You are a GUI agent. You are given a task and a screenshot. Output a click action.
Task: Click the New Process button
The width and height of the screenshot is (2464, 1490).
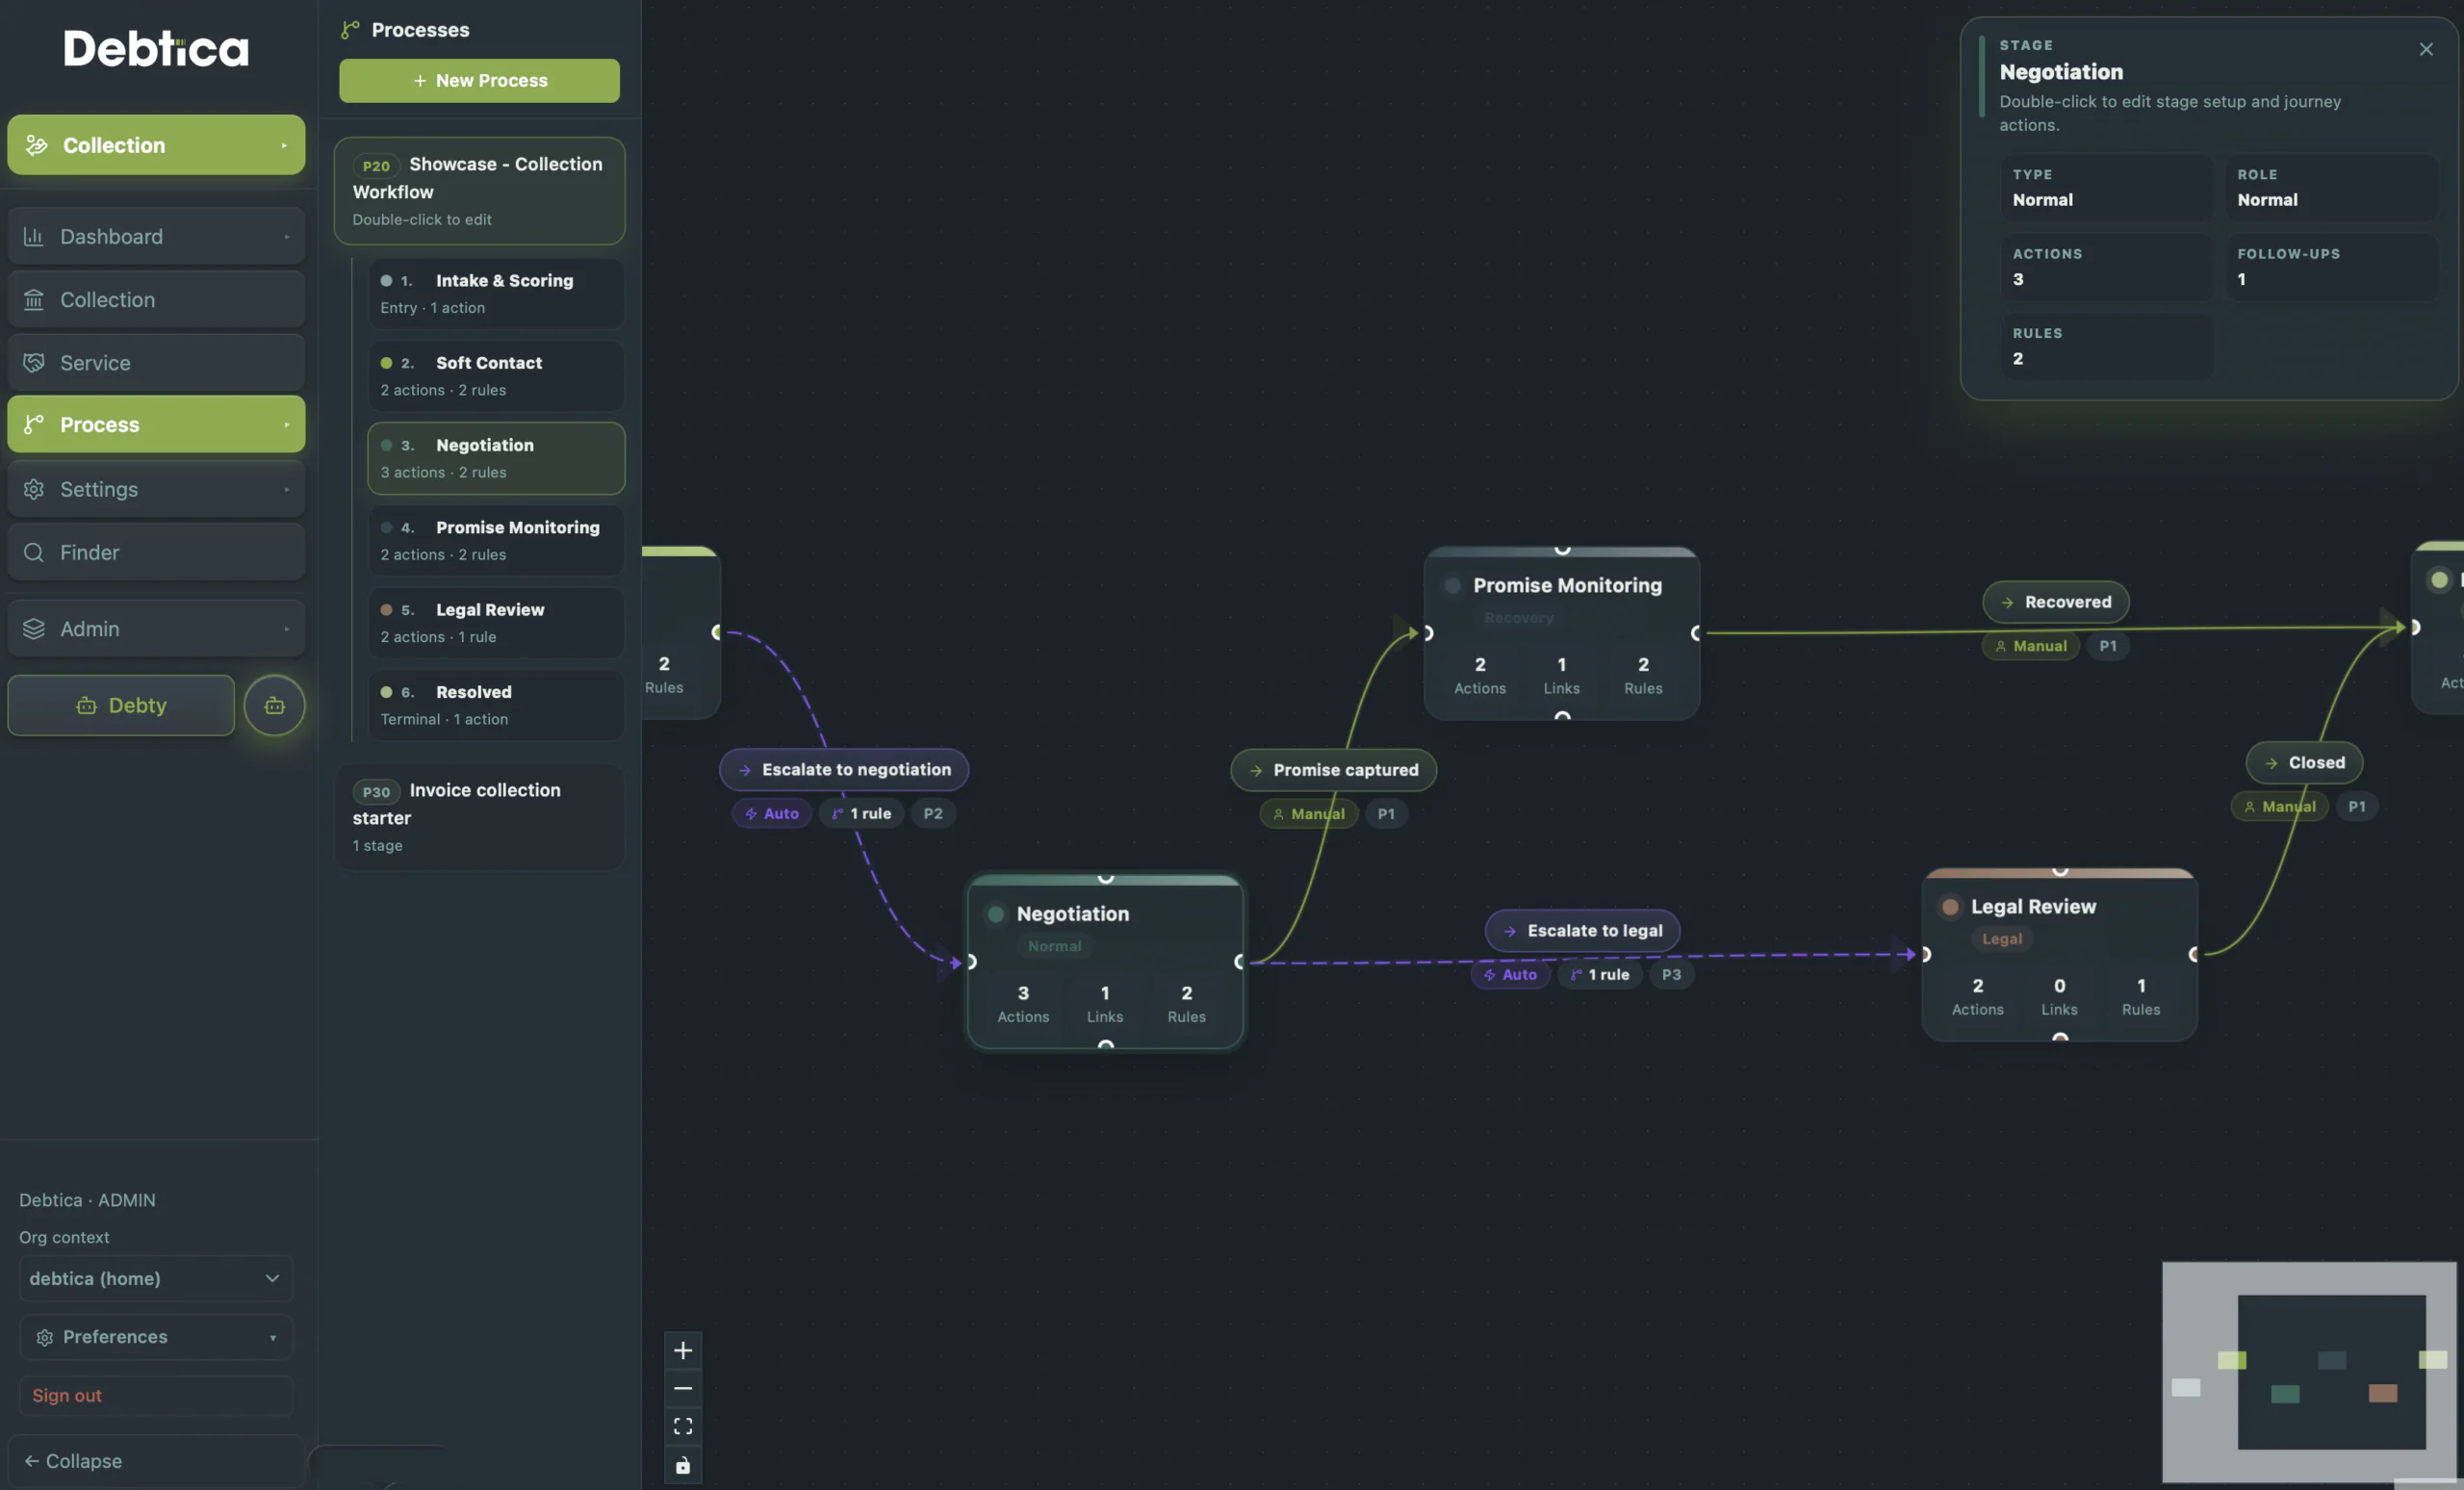(x=479, y=80)
